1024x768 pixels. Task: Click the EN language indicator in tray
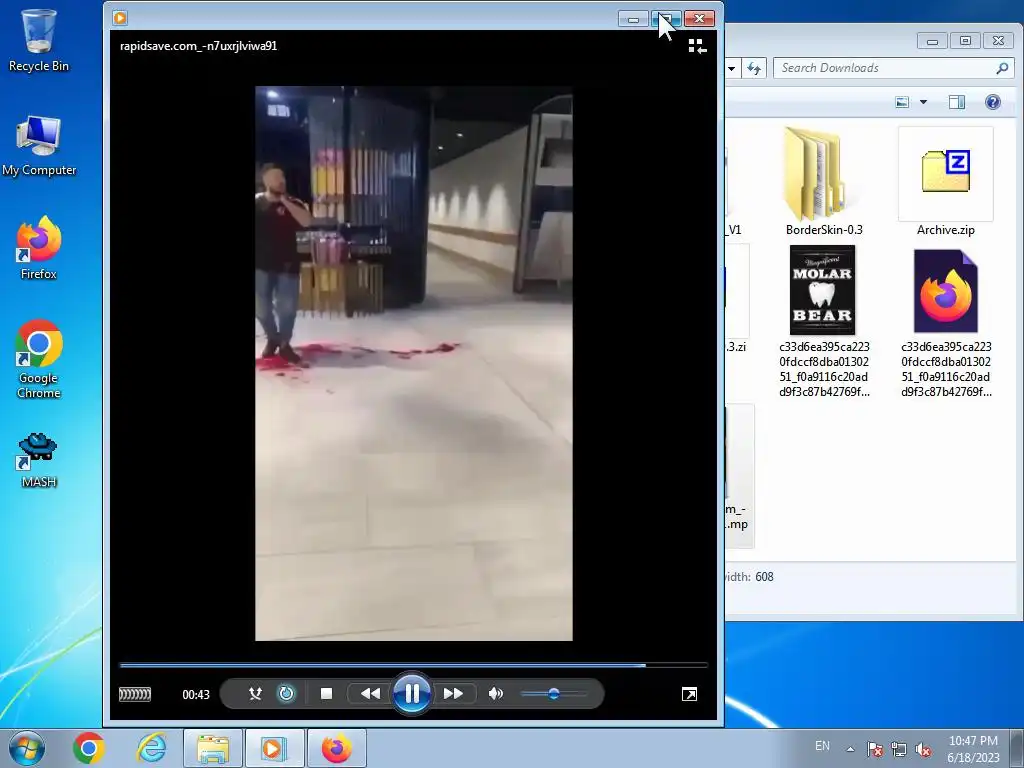click(822, 746)
